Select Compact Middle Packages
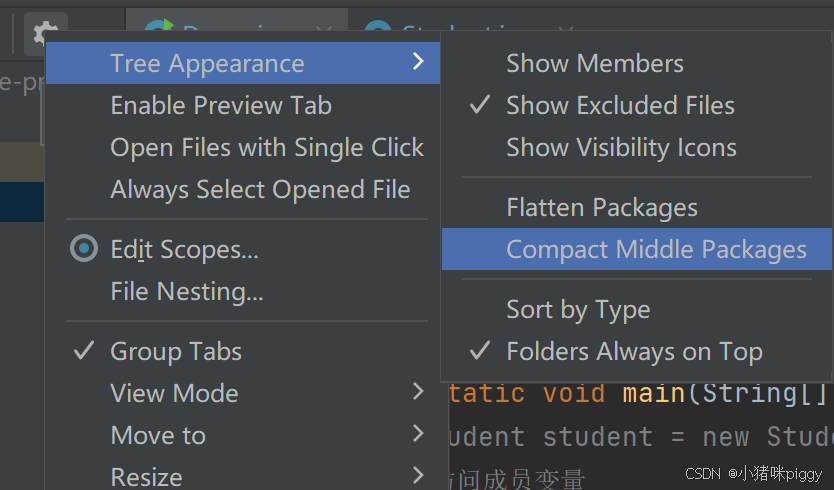The height and width of the screenshot is (490, 834). 636,249
